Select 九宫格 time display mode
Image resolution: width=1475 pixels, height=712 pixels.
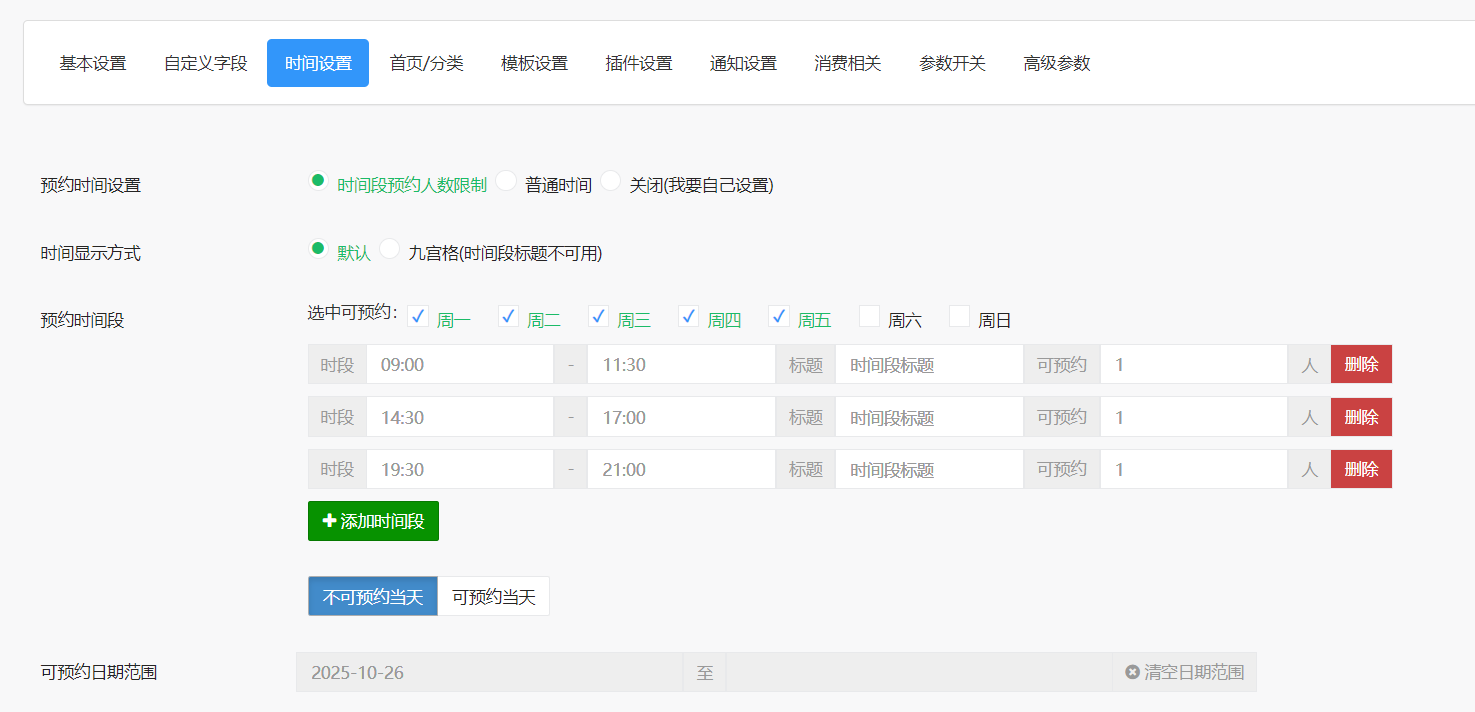point(390,250)
